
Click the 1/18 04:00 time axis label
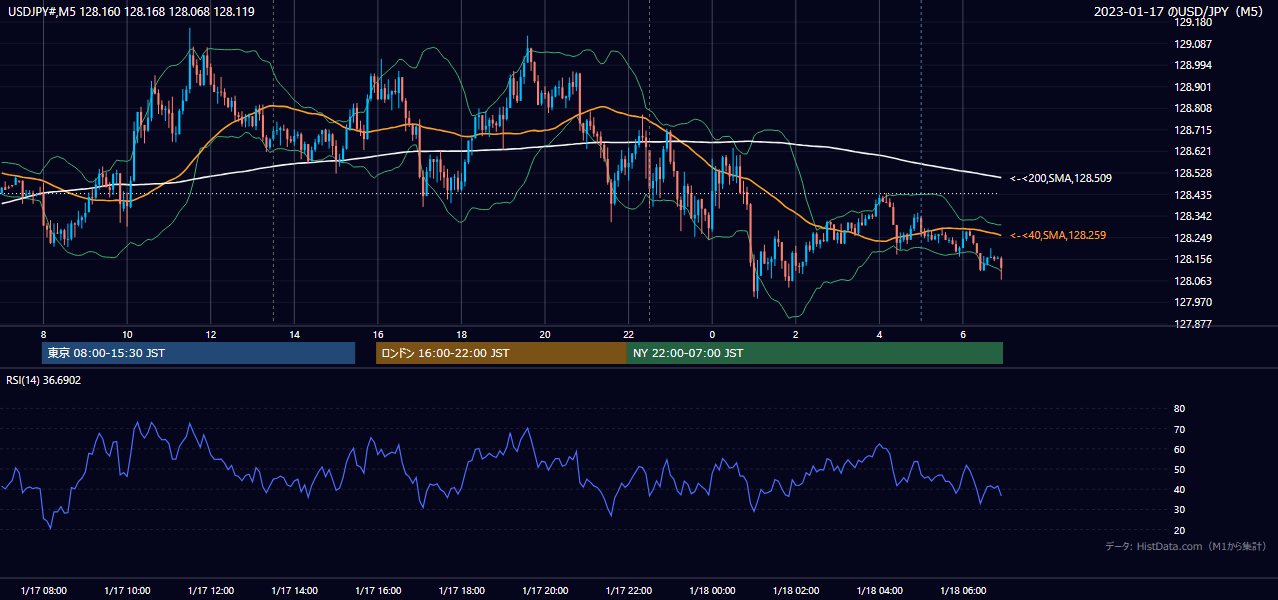(x=879, y=590)
